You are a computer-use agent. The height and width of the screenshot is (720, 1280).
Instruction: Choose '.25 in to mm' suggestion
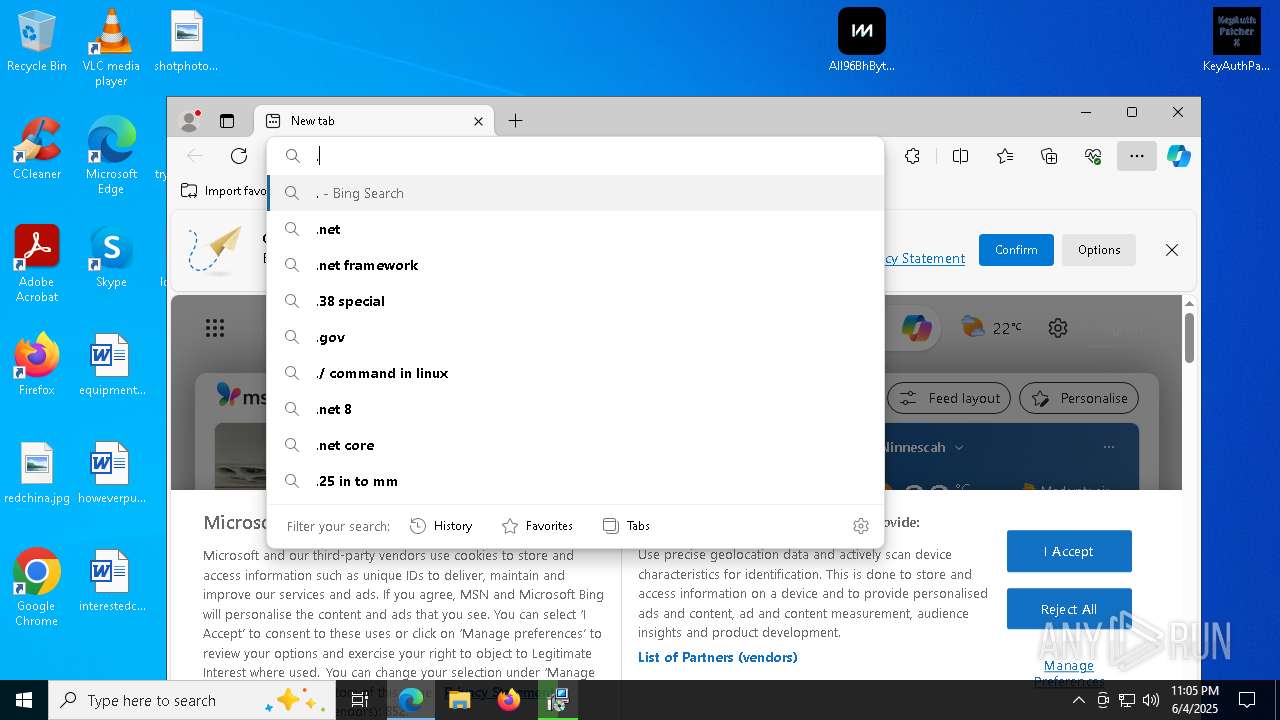(x=576, y=481)
